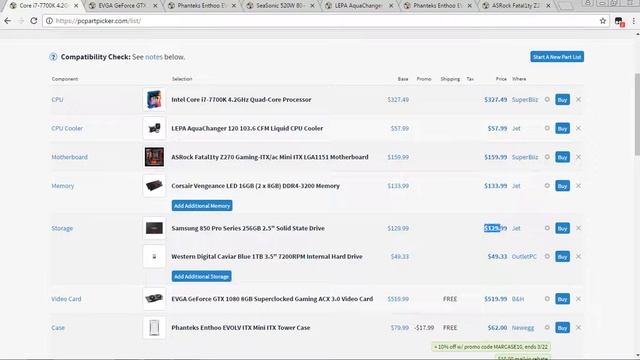Switch to the ASRock Fatal1ty browser tab

(x=516, y=6)
